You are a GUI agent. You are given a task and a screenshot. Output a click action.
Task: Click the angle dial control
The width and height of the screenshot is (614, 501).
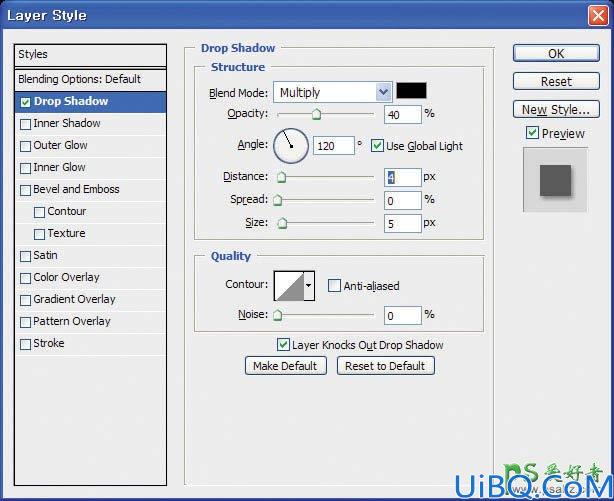[x=291, y=146]
